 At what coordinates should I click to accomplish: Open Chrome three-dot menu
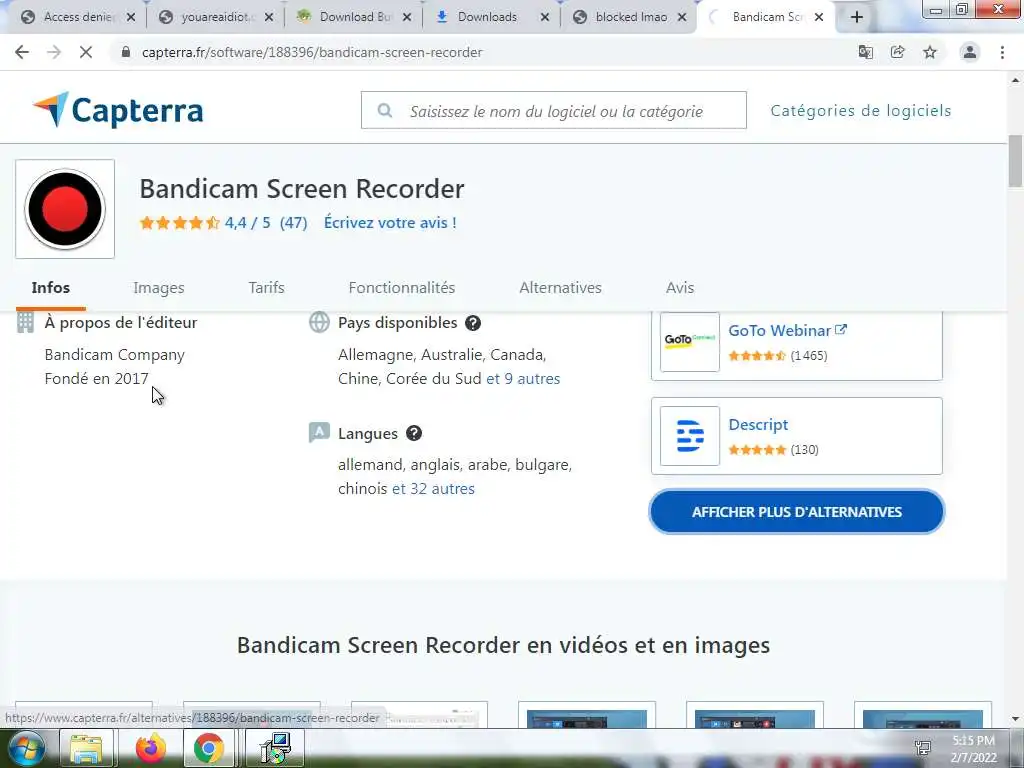pyautogui.click(x=1002, y=52)
